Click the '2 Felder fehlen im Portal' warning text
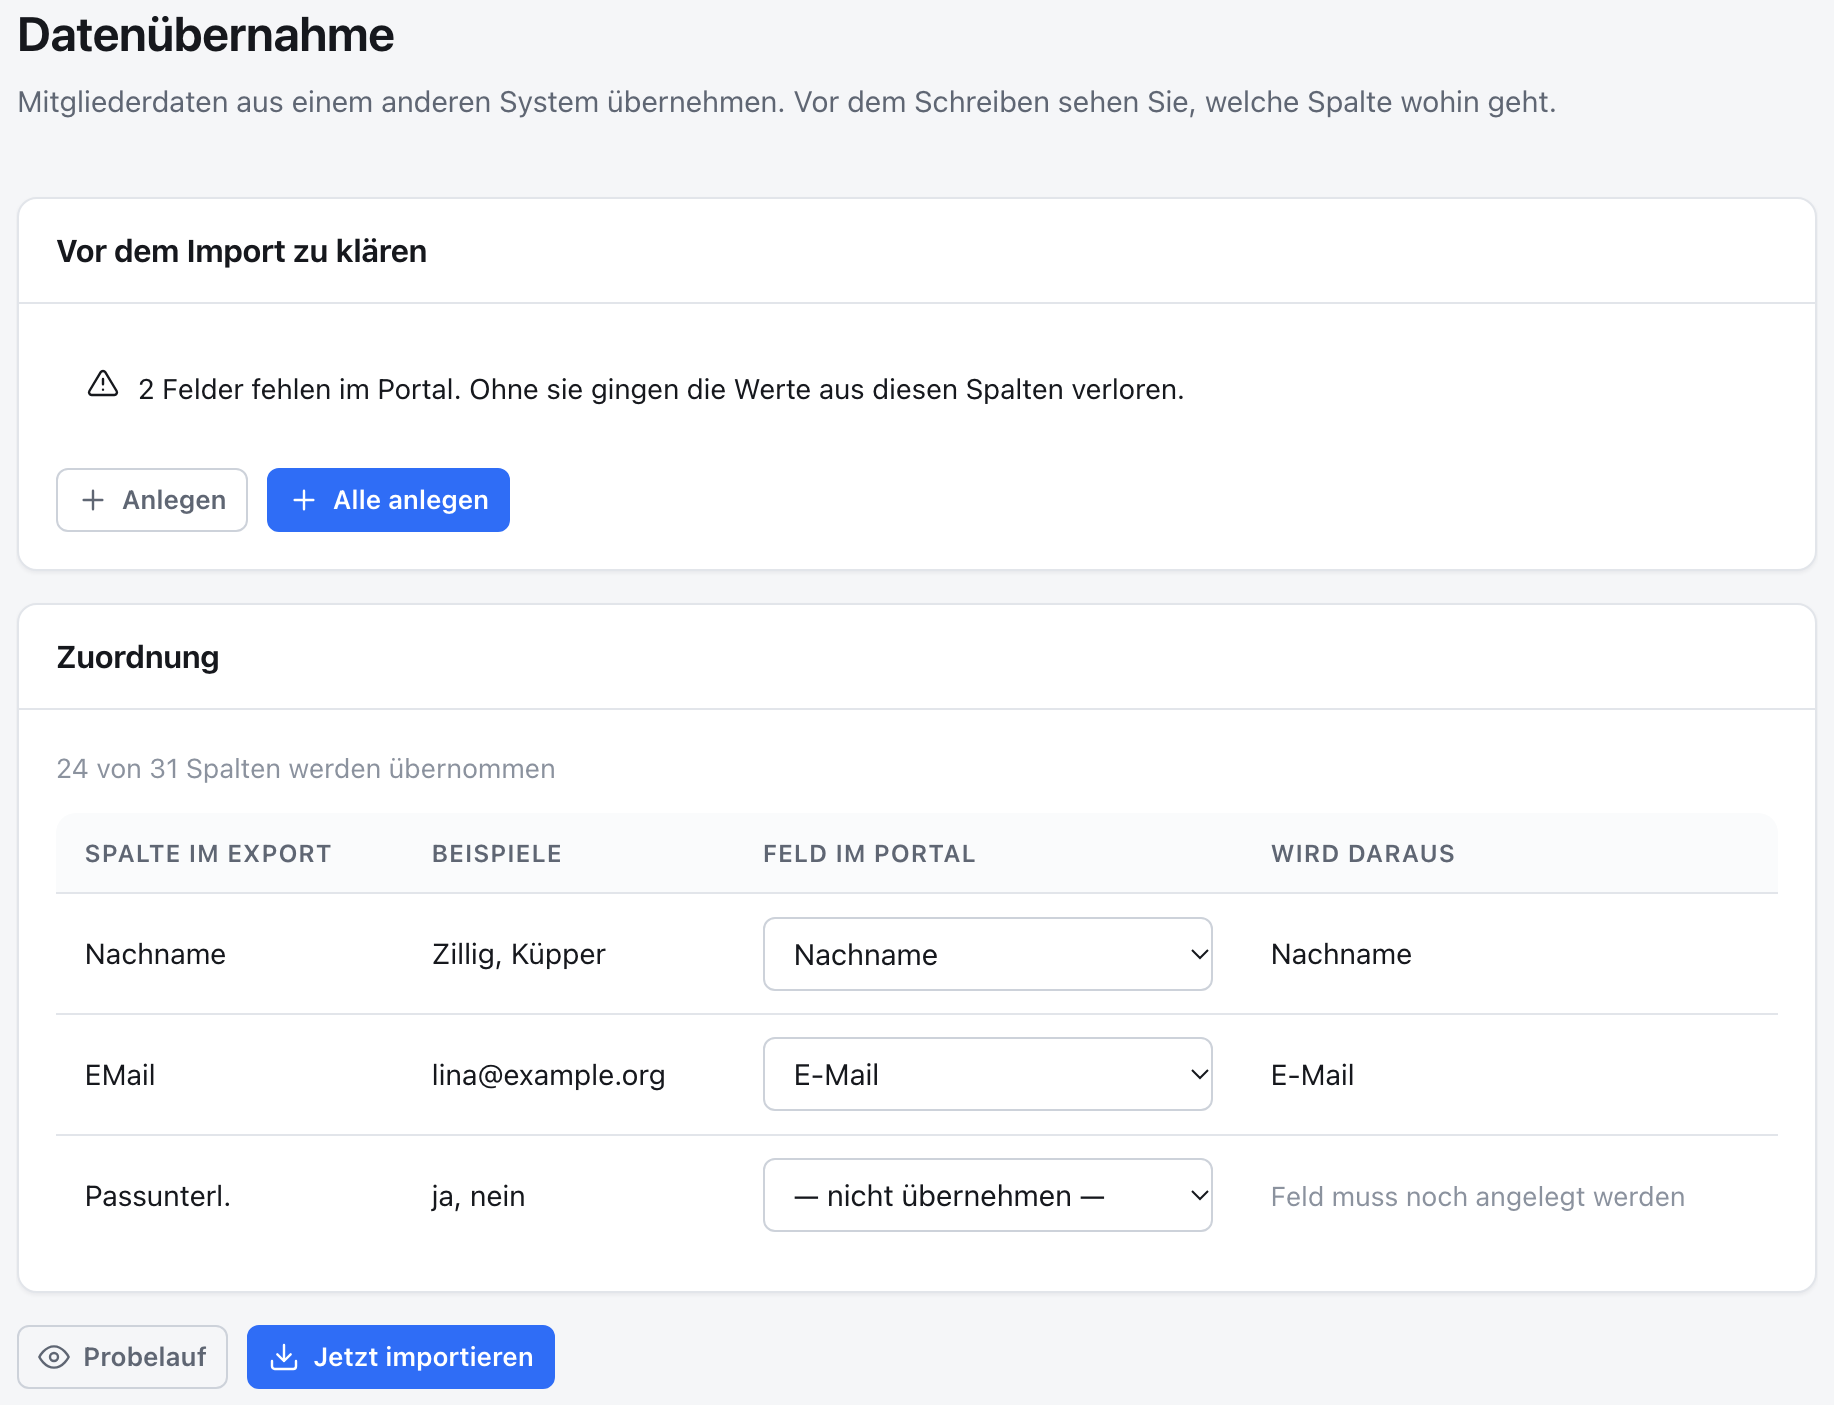This screenshot has height=1405, width=1834. click(x=661, y=389)
